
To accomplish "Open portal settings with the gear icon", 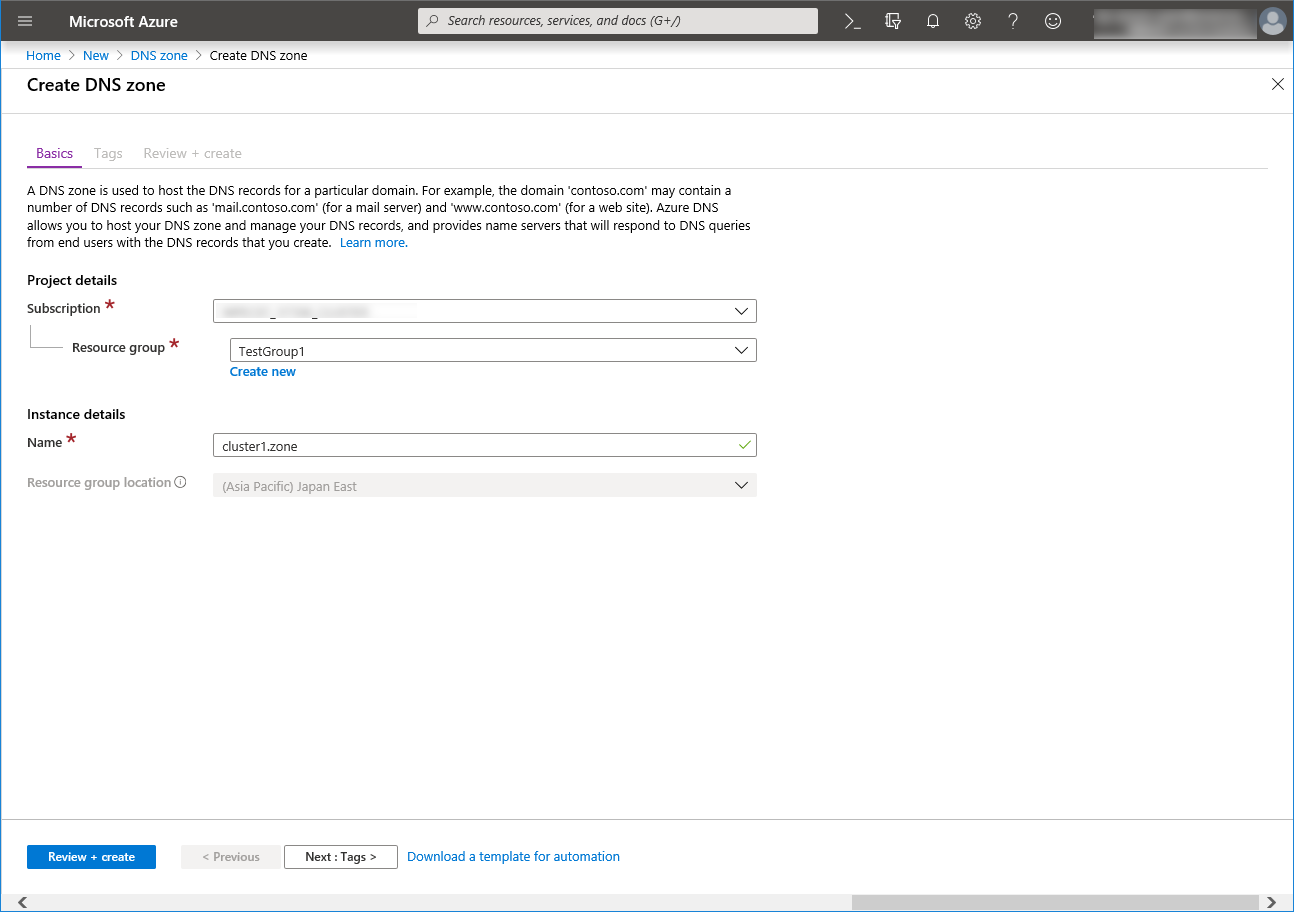I will pos(972,21).
